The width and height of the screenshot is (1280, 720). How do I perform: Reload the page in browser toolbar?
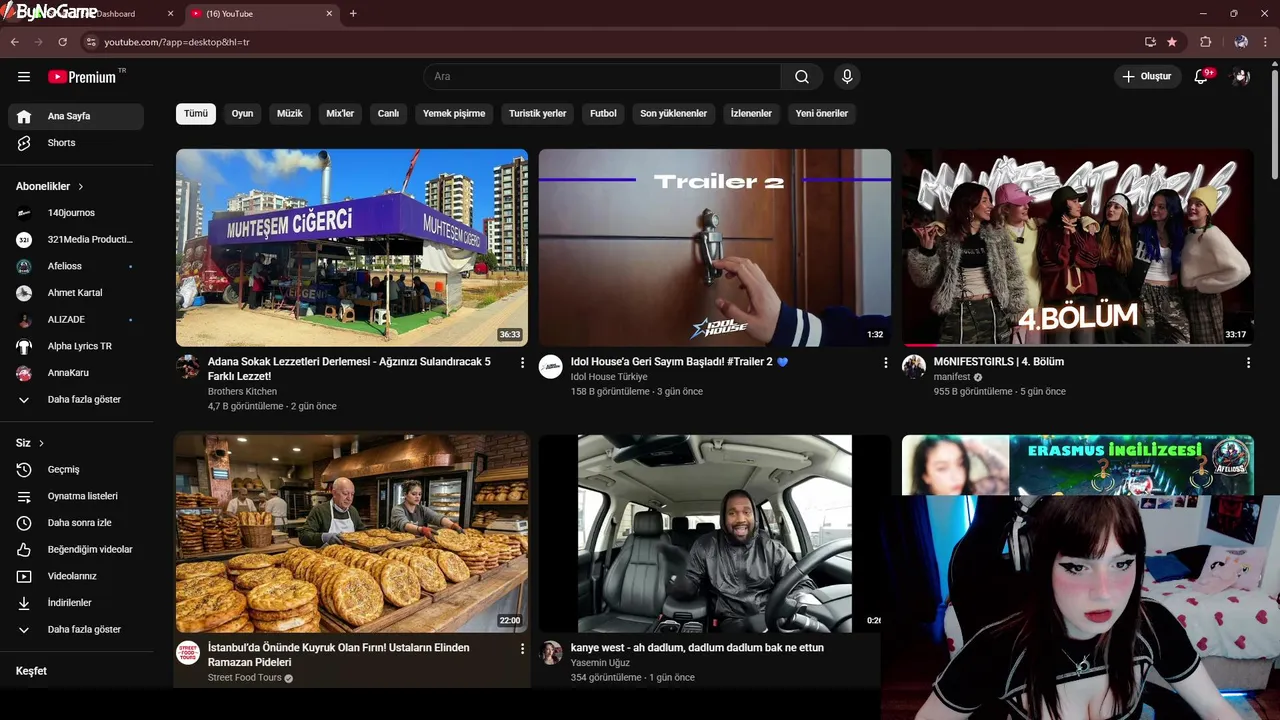62,42
